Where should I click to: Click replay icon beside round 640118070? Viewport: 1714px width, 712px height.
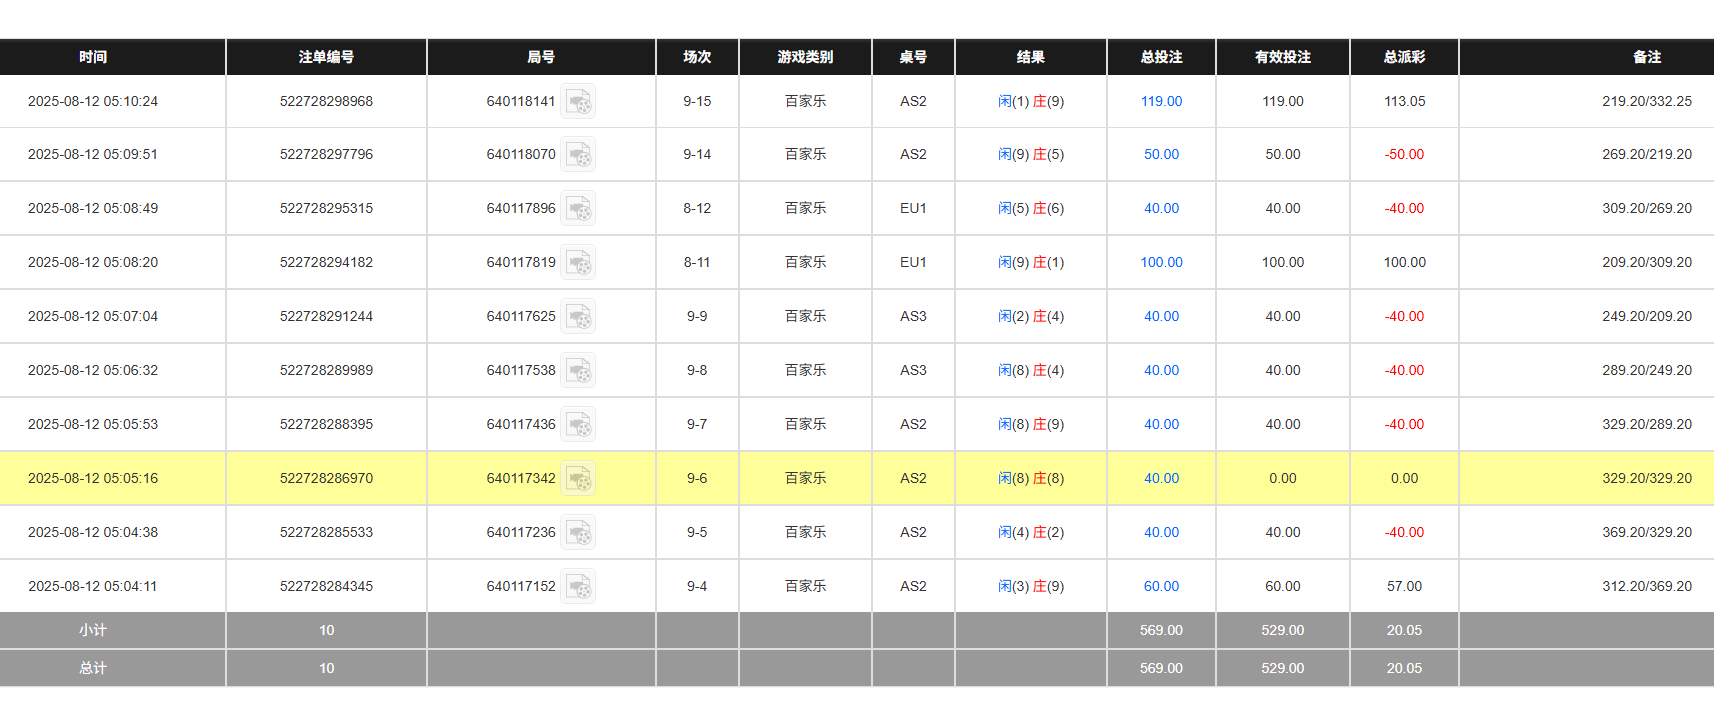click(x=578, y=155)
